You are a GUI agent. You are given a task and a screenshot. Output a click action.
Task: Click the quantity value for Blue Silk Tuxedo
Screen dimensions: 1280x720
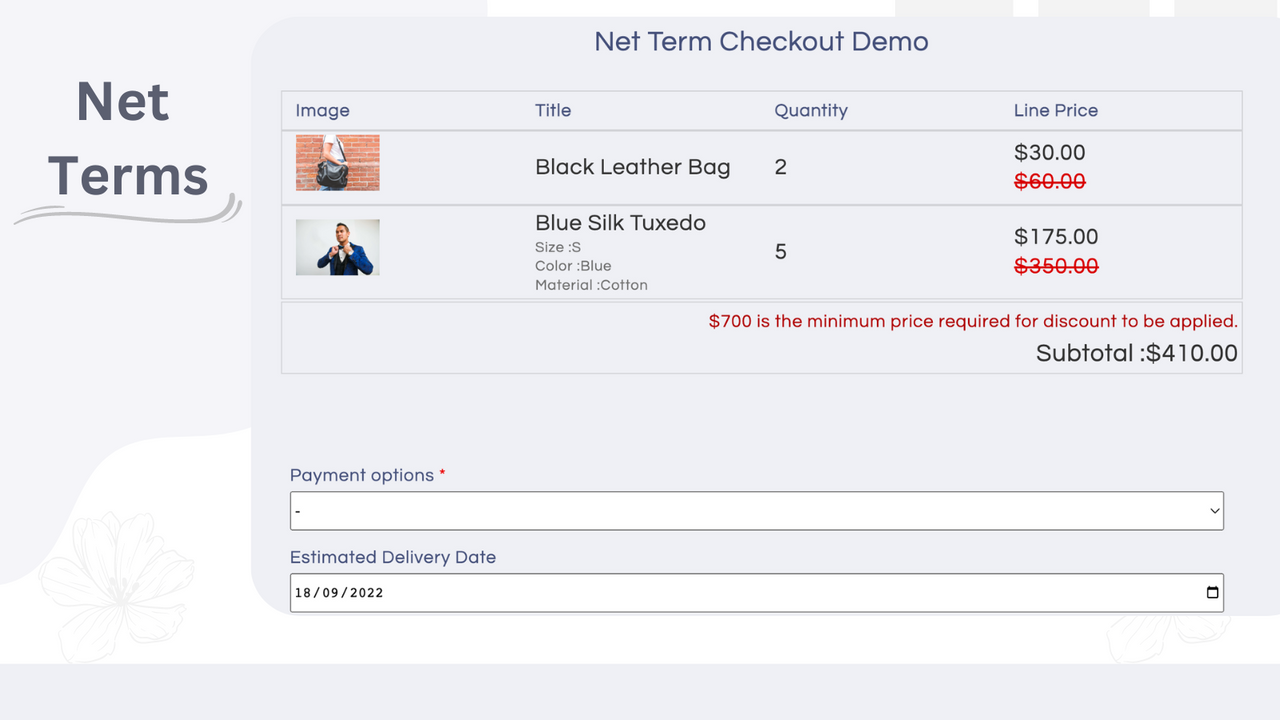(x=781, y=252)
